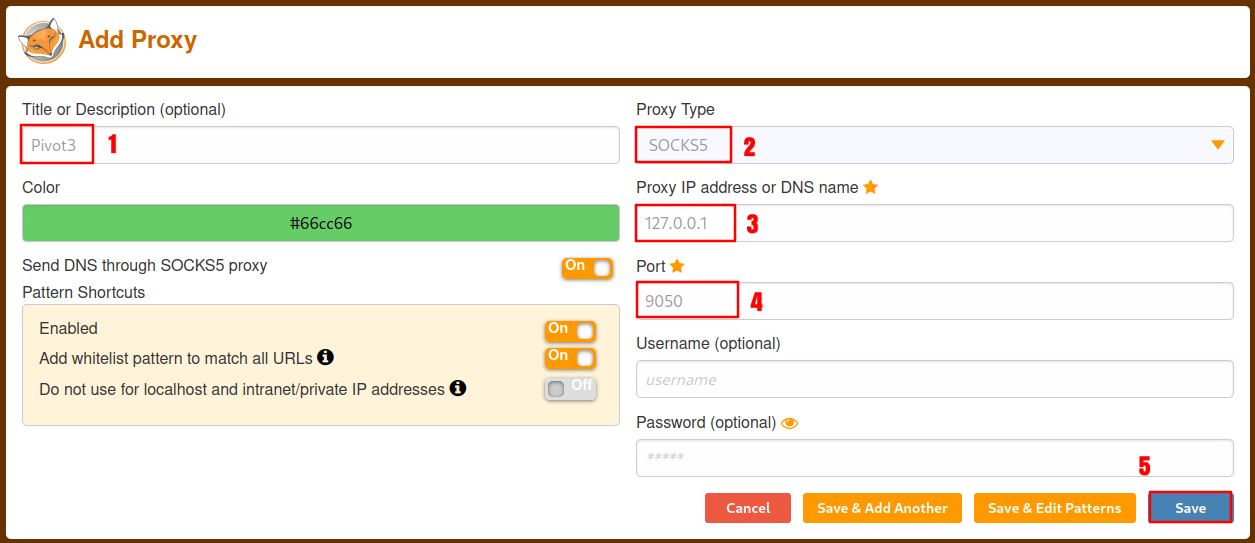Open the Proxy Type dropdown arrow
The image size is (1255, 543).
click(1217, 145)
